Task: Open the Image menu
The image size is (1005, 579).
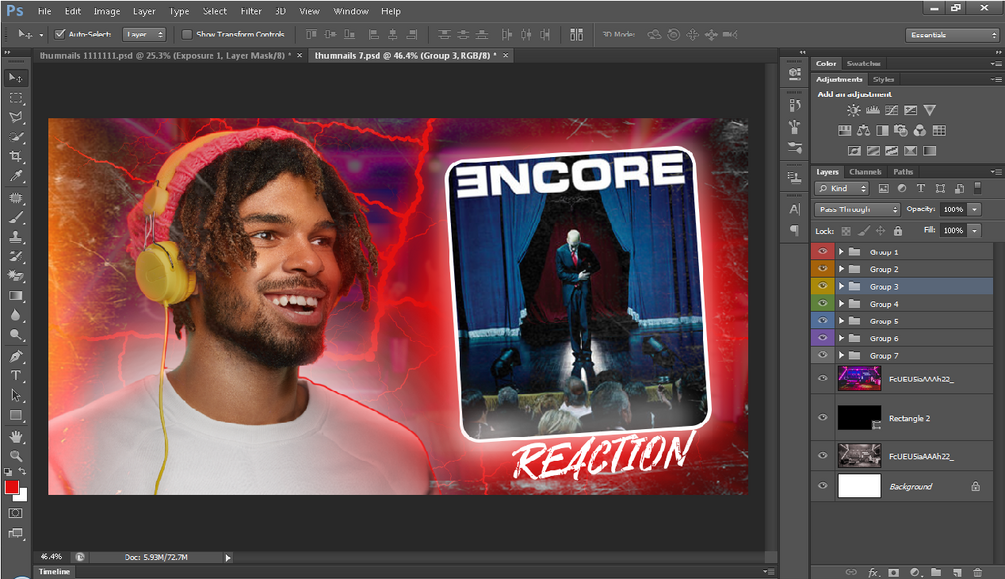Action: tap(106, 11)
